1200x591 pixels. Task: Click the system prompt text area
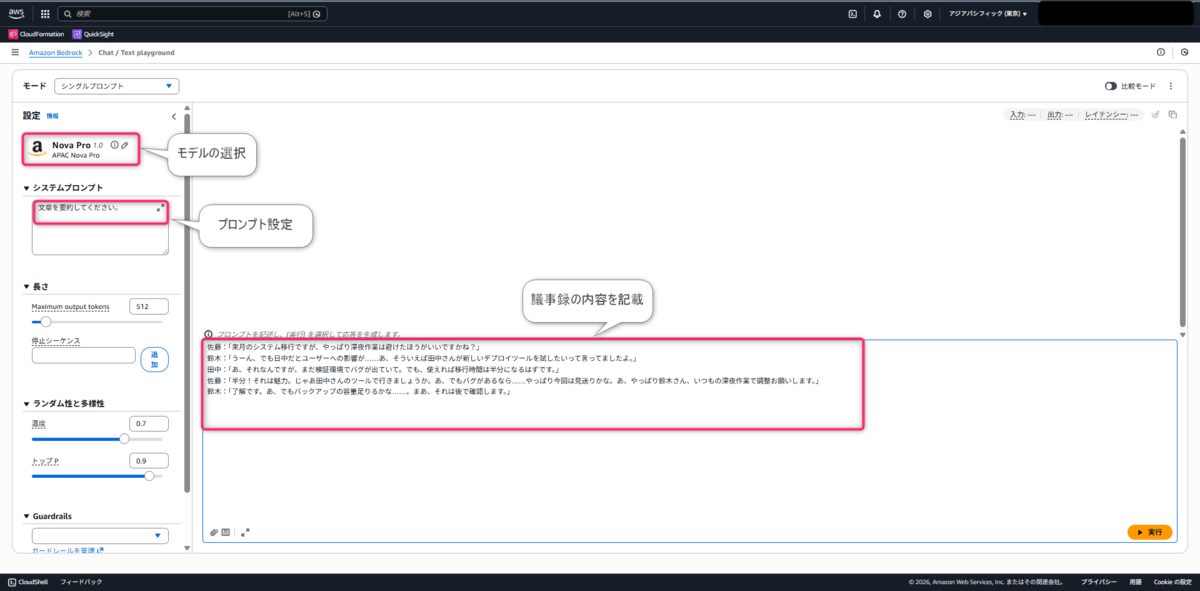100,227
